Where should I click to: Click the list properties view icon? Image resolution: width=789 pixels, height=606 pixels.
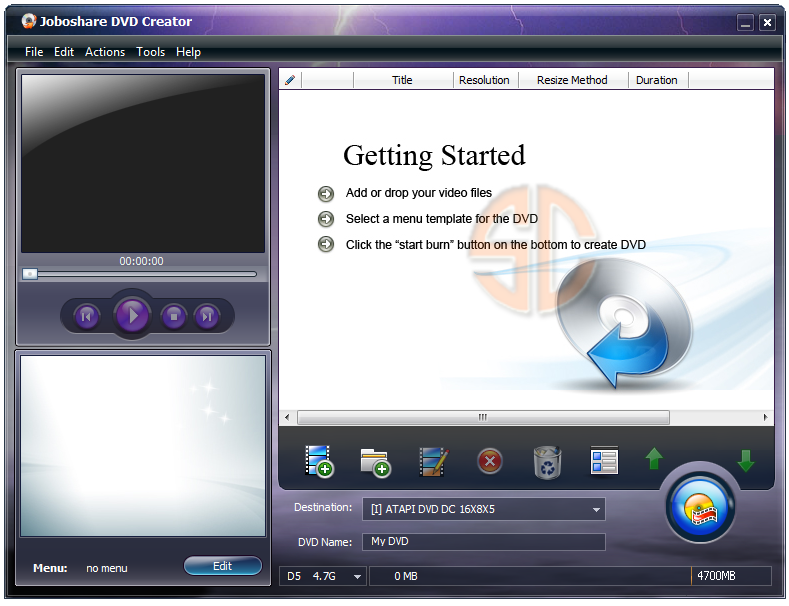coord(604,461)
